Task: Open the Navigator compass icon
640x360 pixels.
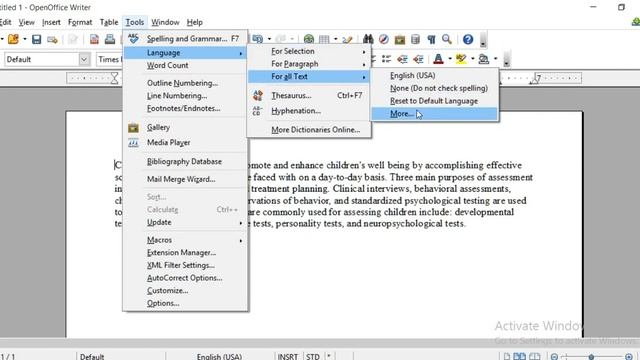Action: point(384,39)
